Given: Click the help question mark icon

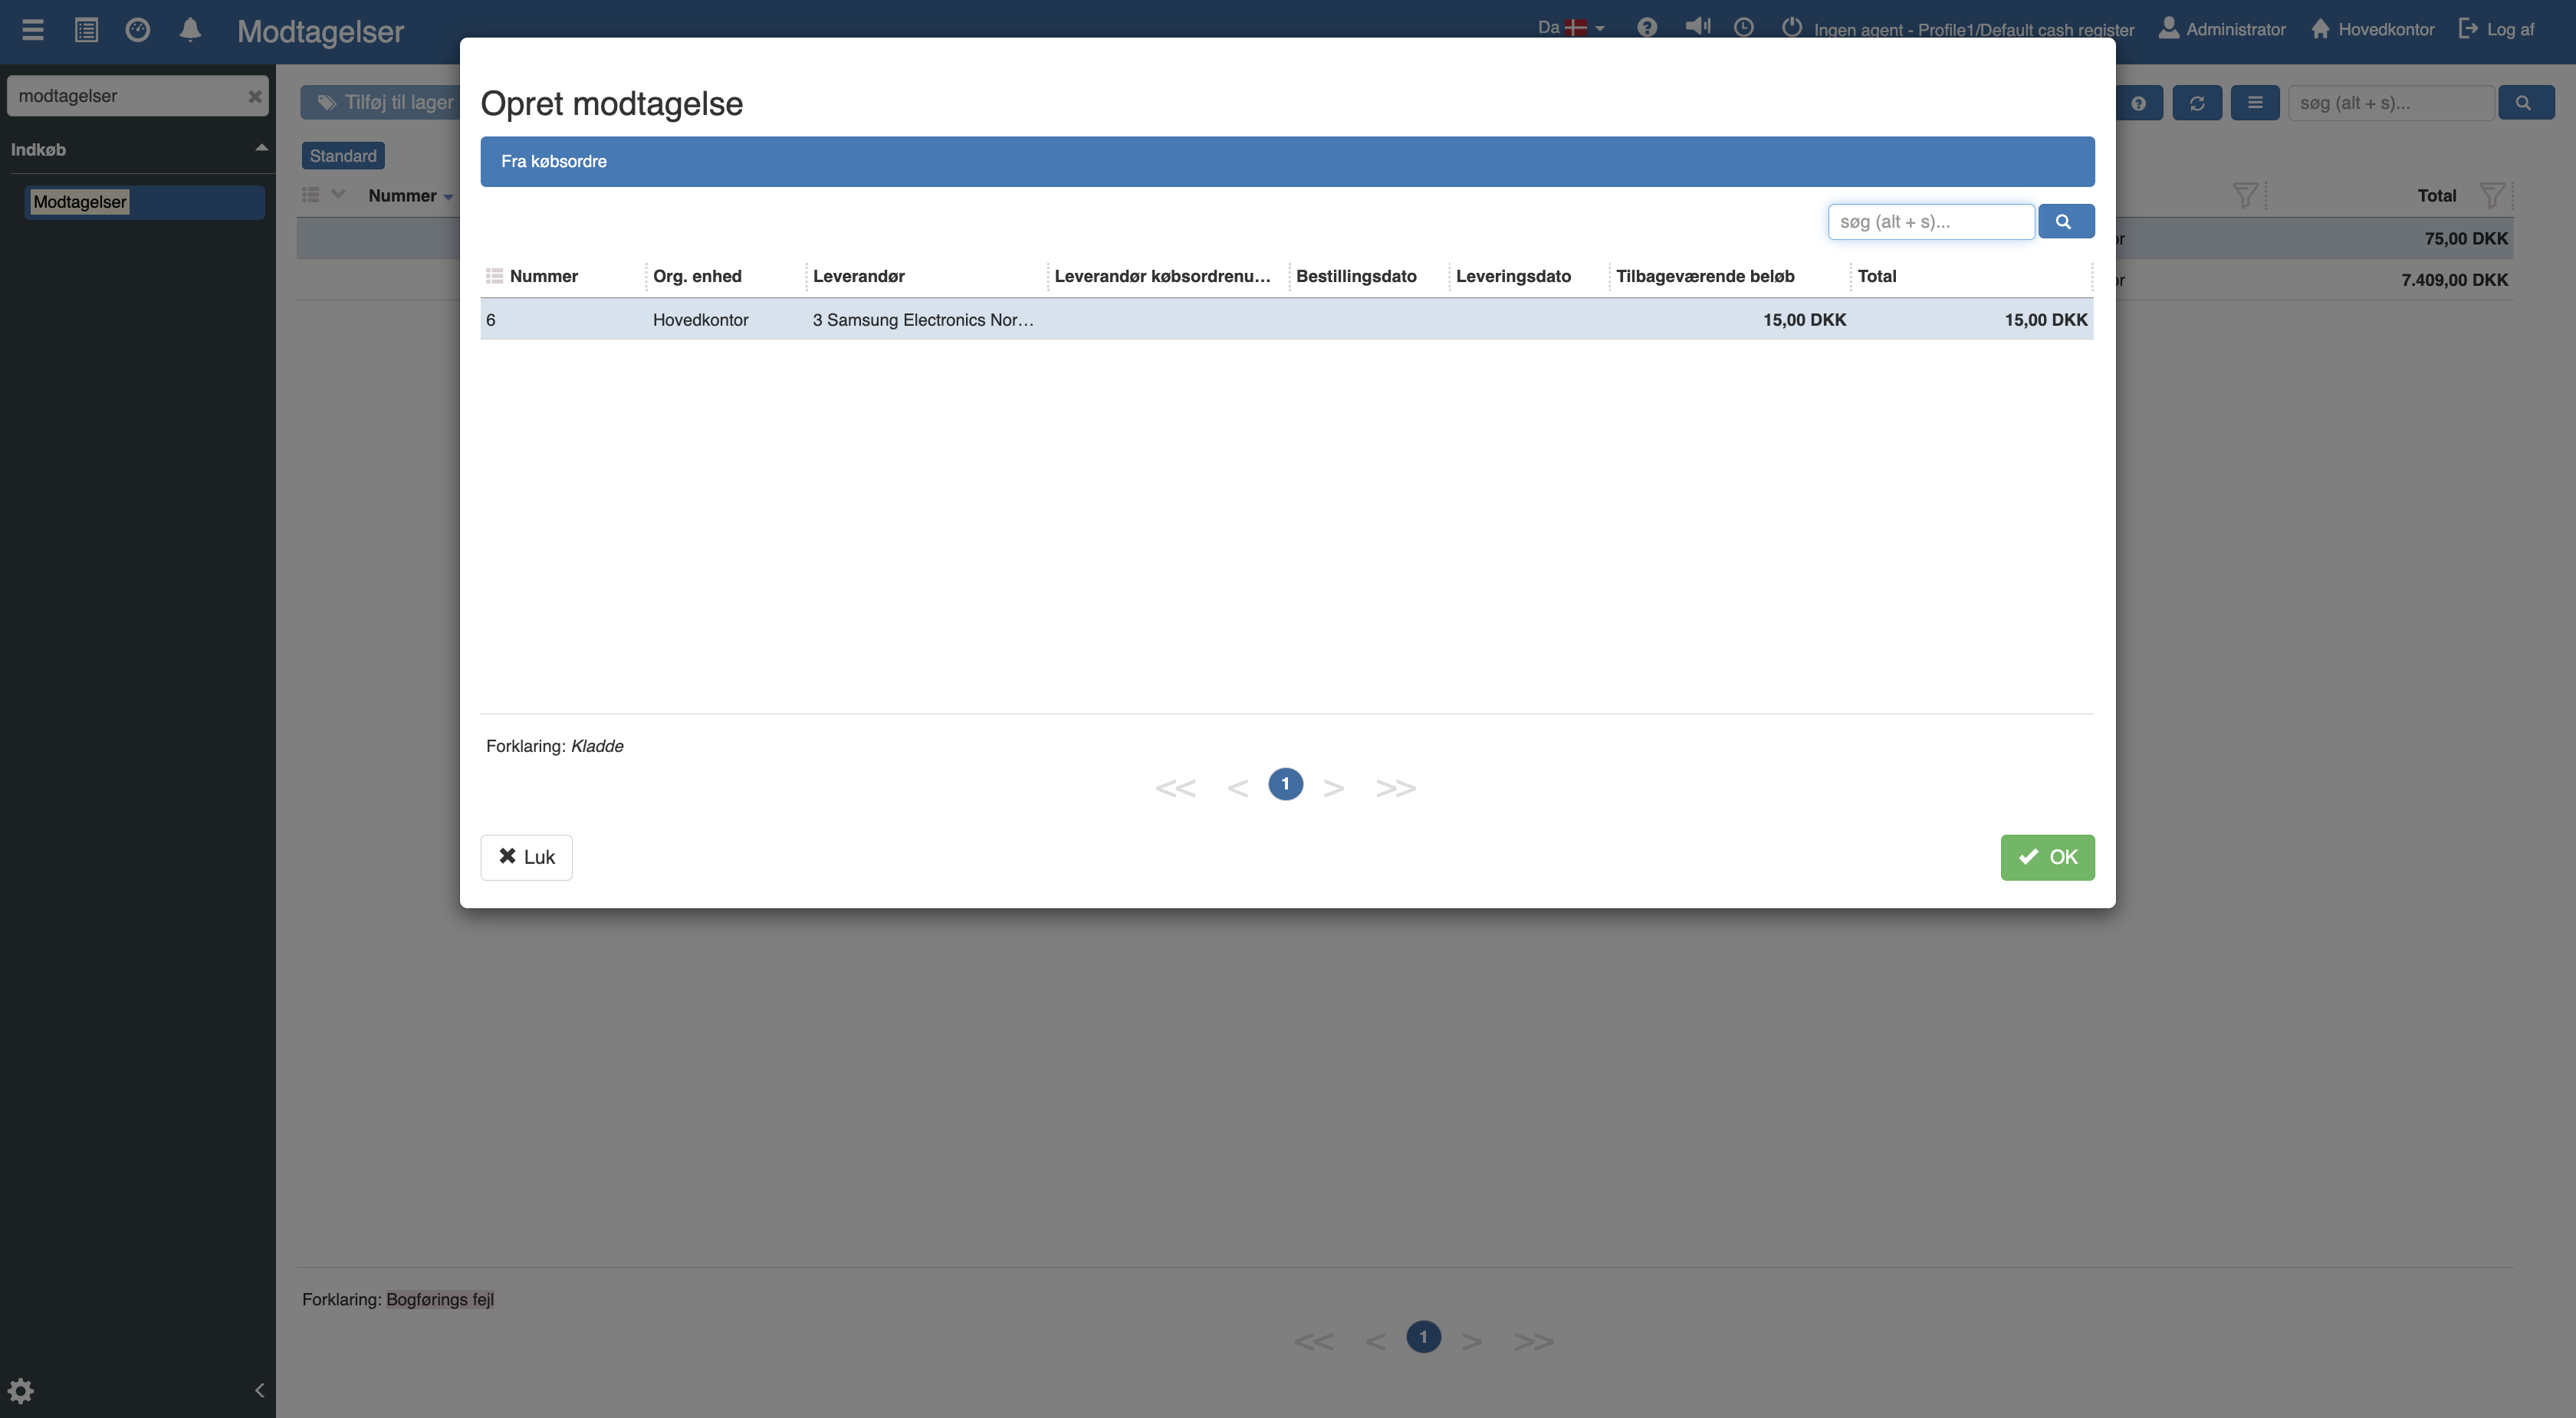Looking at the screenshot, I should 1647,28.
